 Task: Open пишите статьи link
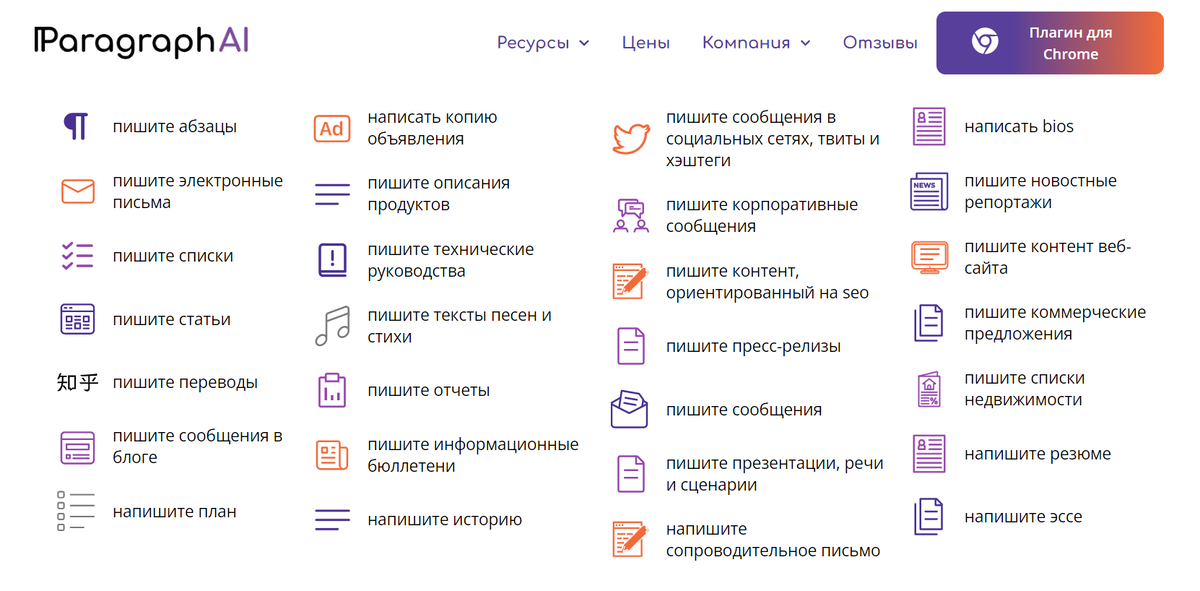(x=172, y=320)
